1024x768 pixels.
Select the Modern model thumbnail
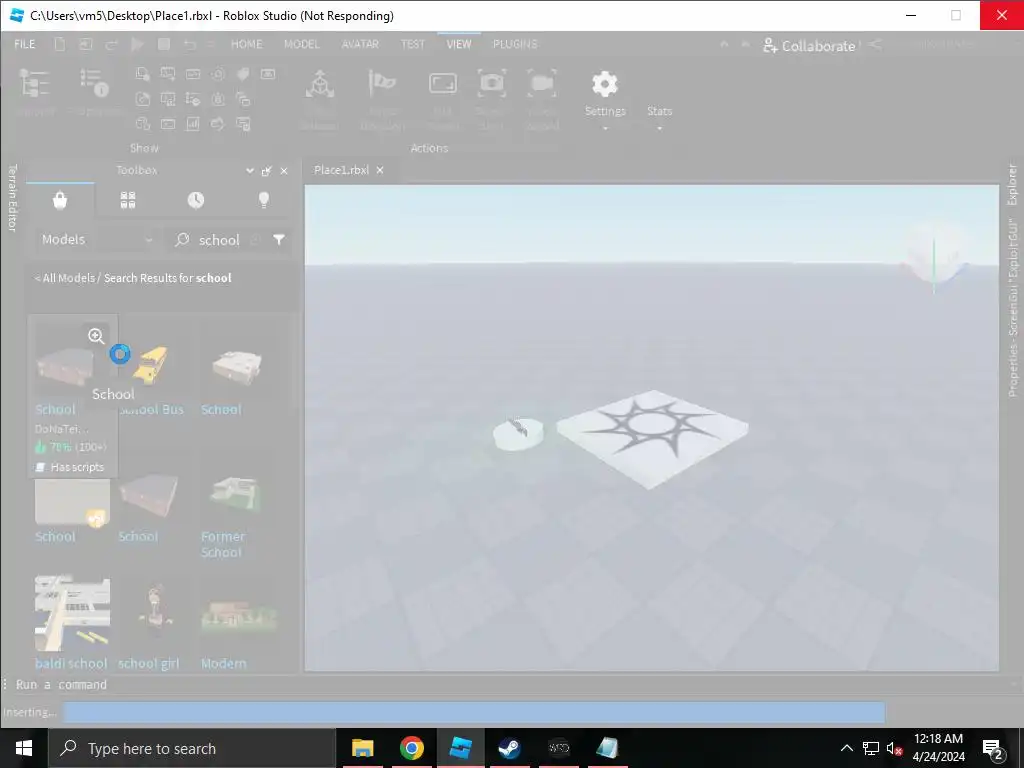pyautogui.click(x=239, y=616)
